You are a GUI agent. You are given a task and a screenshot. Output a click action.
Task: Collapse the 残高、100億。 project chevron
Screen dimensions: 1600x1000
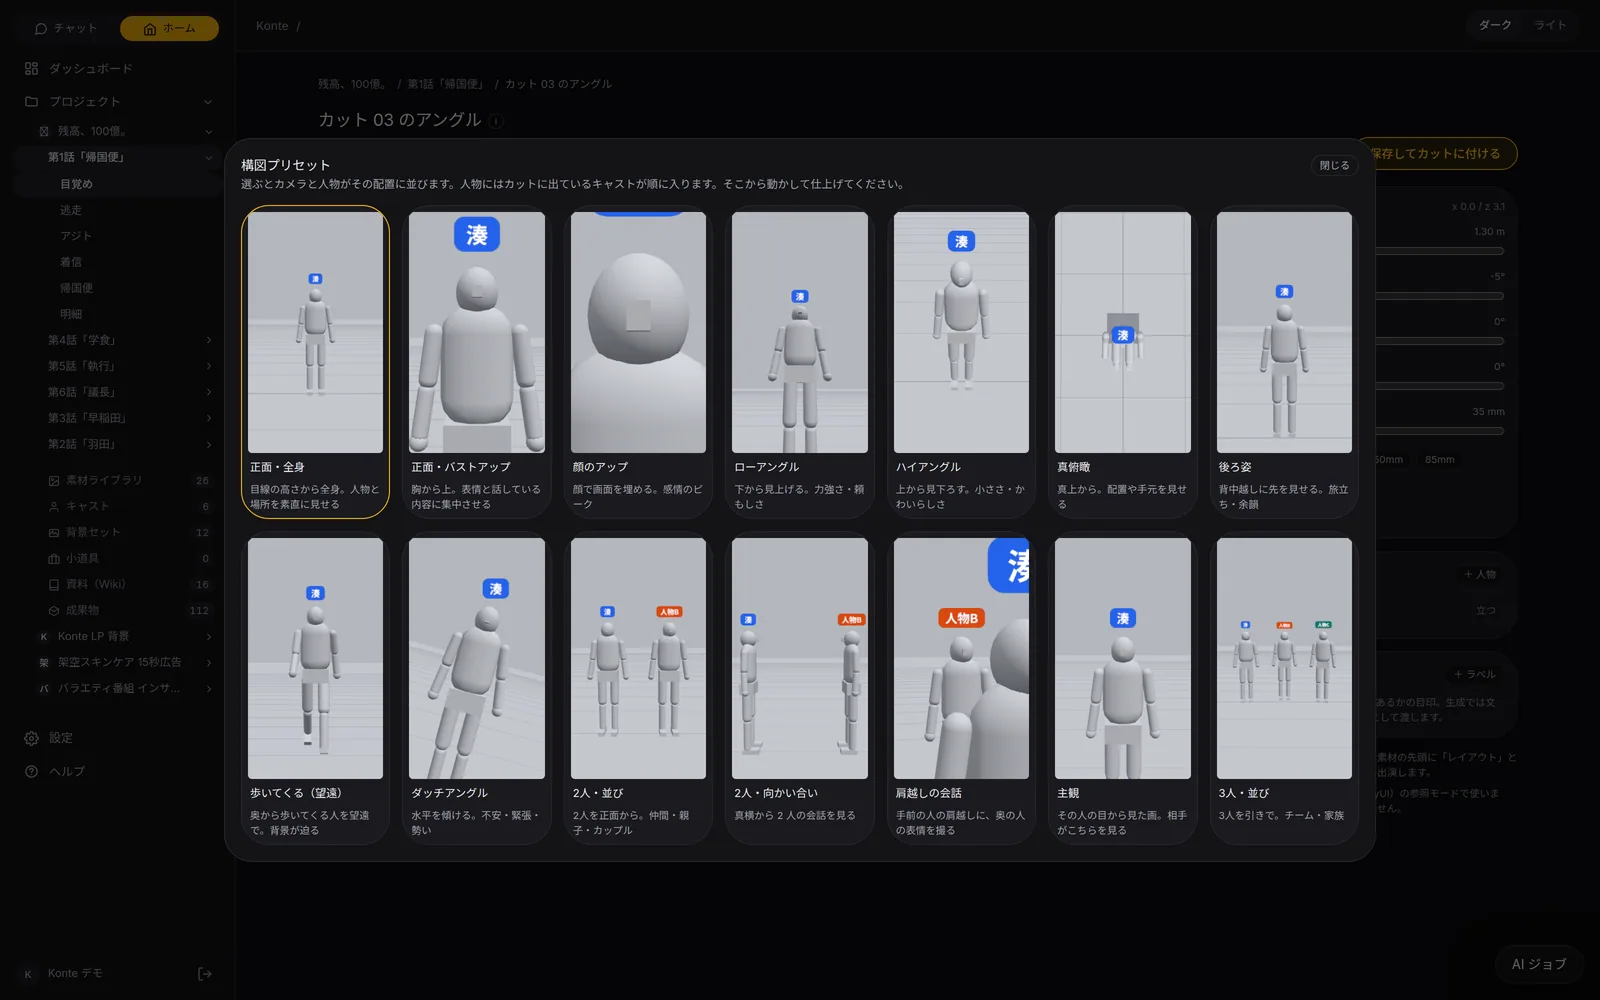[208, 131]
